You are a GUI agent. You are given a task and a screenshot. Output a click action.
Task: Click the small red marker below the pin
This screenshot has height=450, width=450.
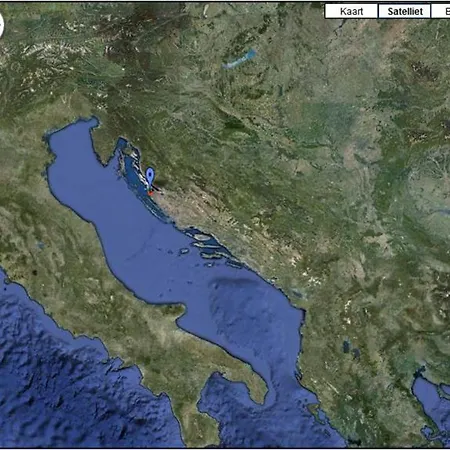(150, 193)
